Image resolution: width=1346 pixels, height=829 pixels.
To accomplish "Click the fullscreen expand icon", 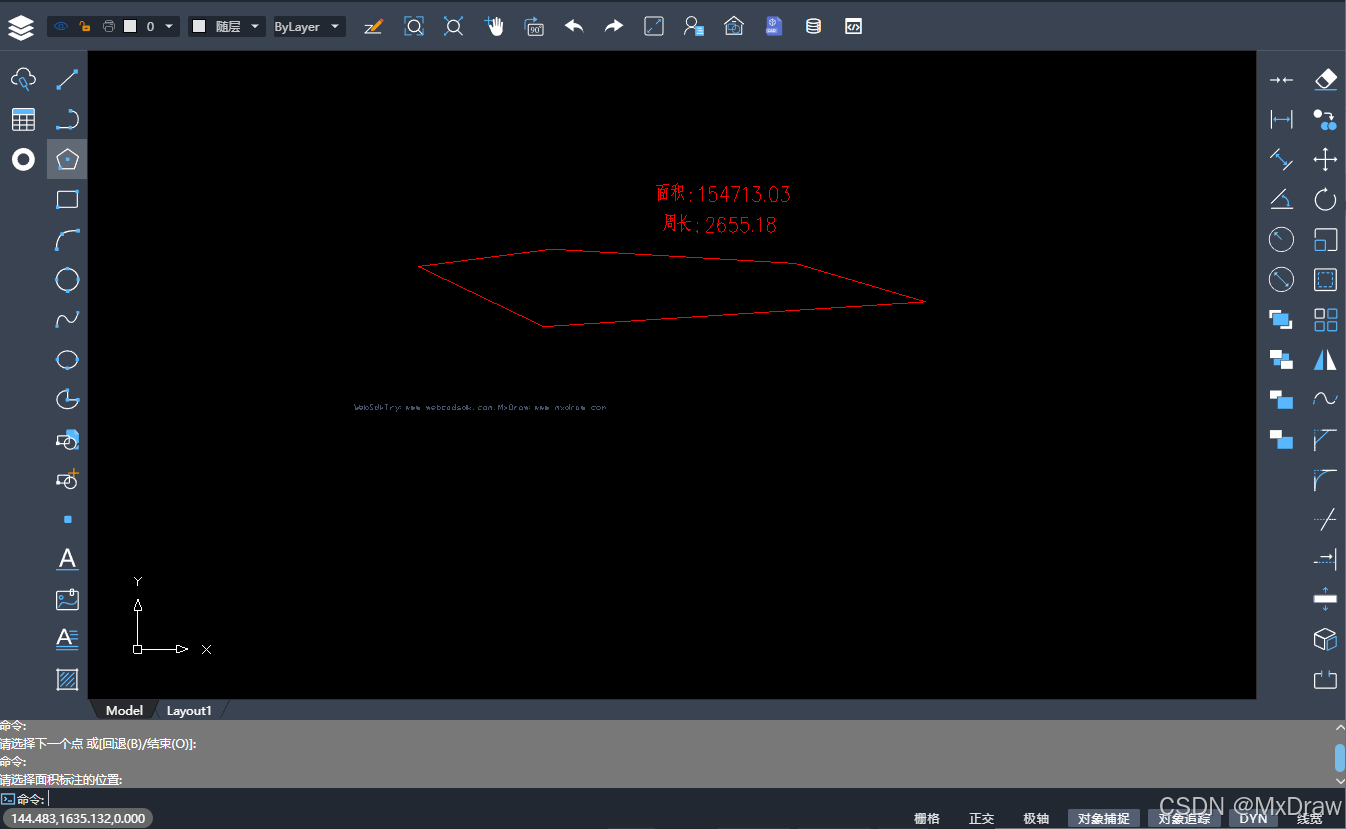I will (x=654, y=27).
